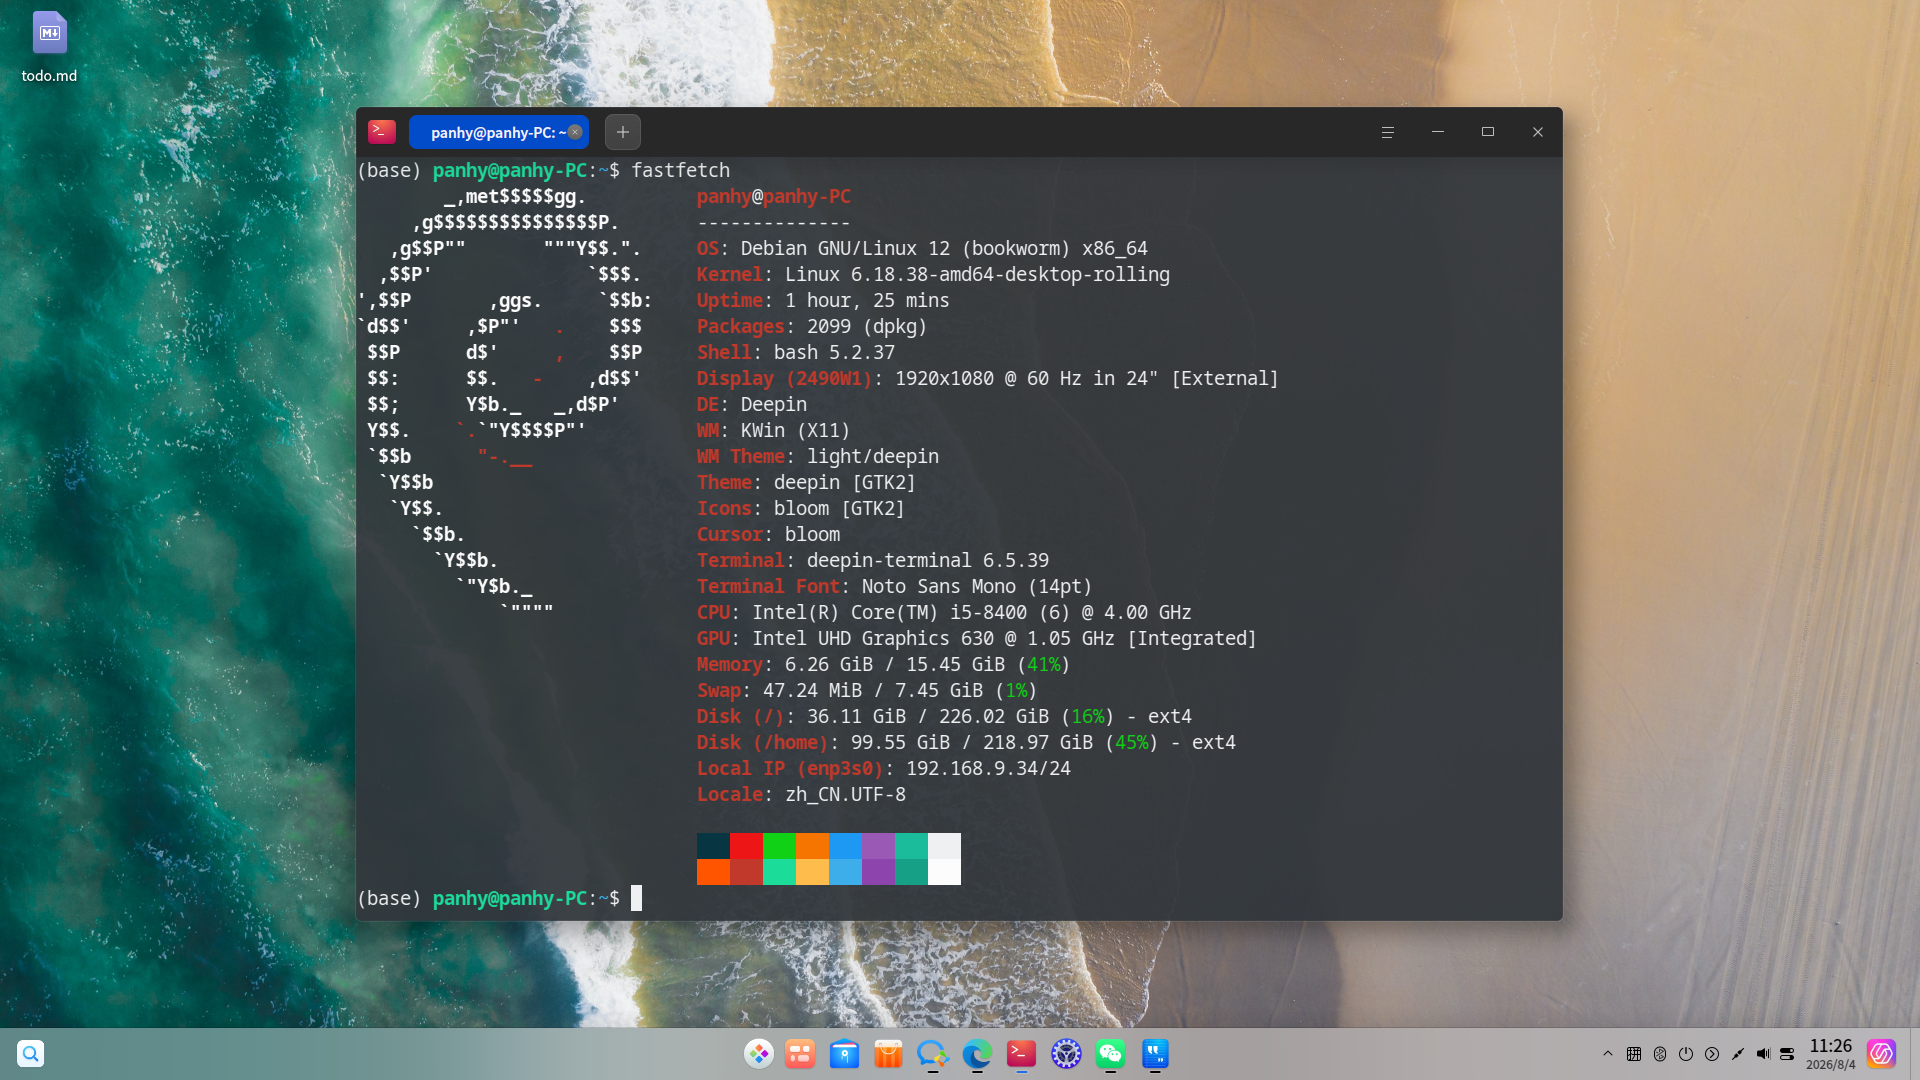This screenshot has height=1080, width=1920.
Task: Open the multitasking view dock icon
Action: pos(800,1054)
